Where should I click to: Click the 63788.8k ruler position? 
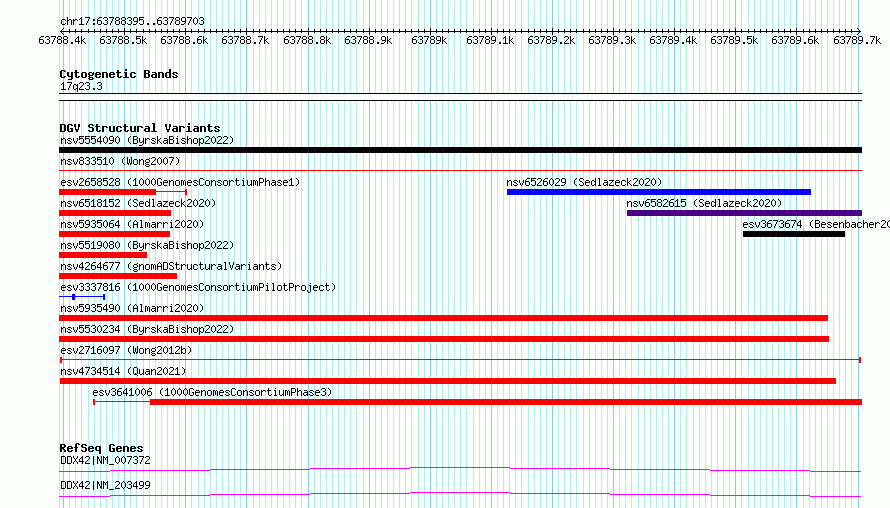tap(307, 40)
